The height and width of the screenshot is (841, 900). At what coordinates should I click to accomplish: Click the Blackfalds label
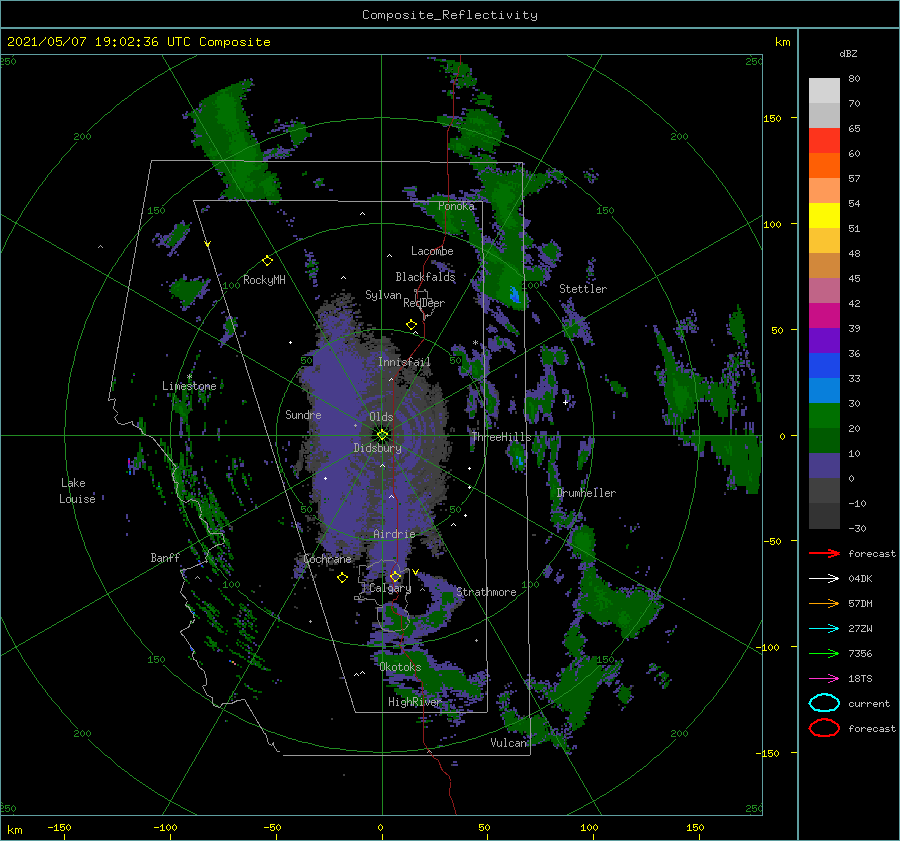click(x=425, y=277)
